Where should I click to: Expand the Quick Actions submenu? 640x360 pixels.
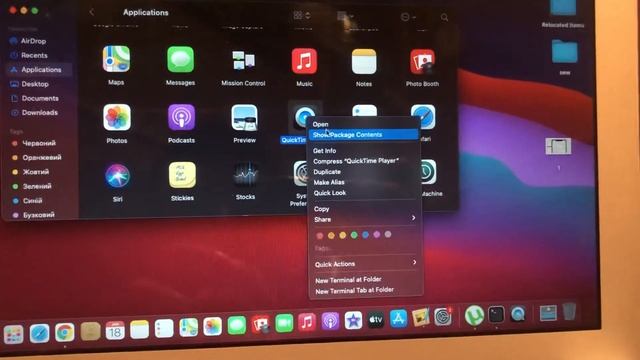point(365,264)
